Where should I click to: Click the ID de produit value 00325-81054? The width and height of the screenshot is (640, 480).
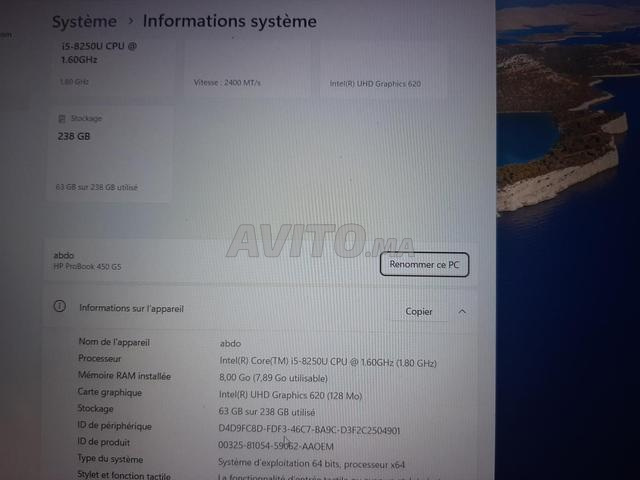[x=276, y=446]
